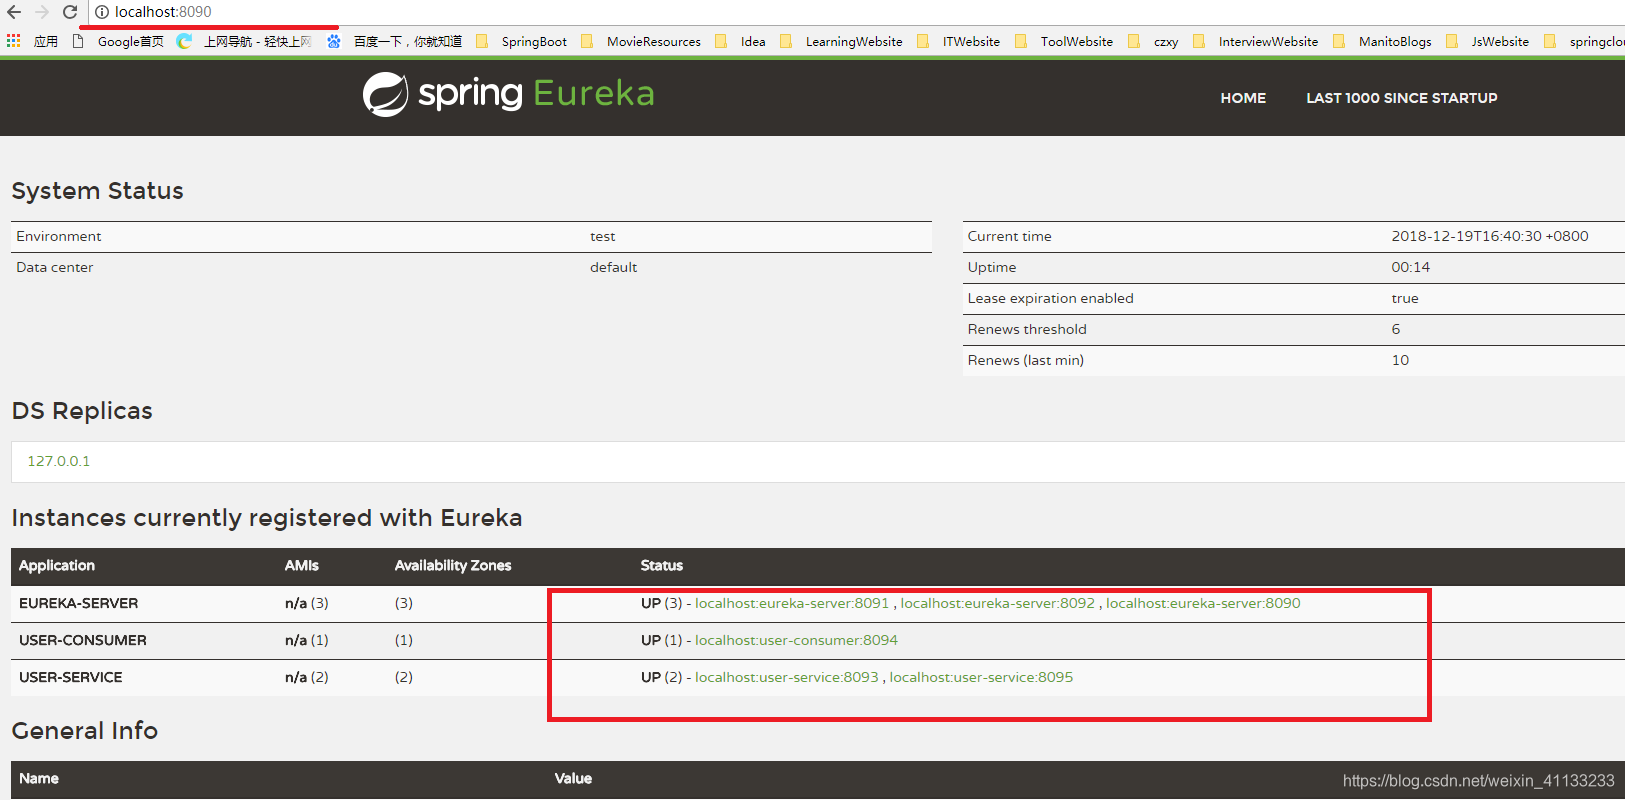The height and width of the screenshot is (800, 1625).
Task: Open localhost:user-consumer:8094 instance link
Action: [x=796, y=640]
